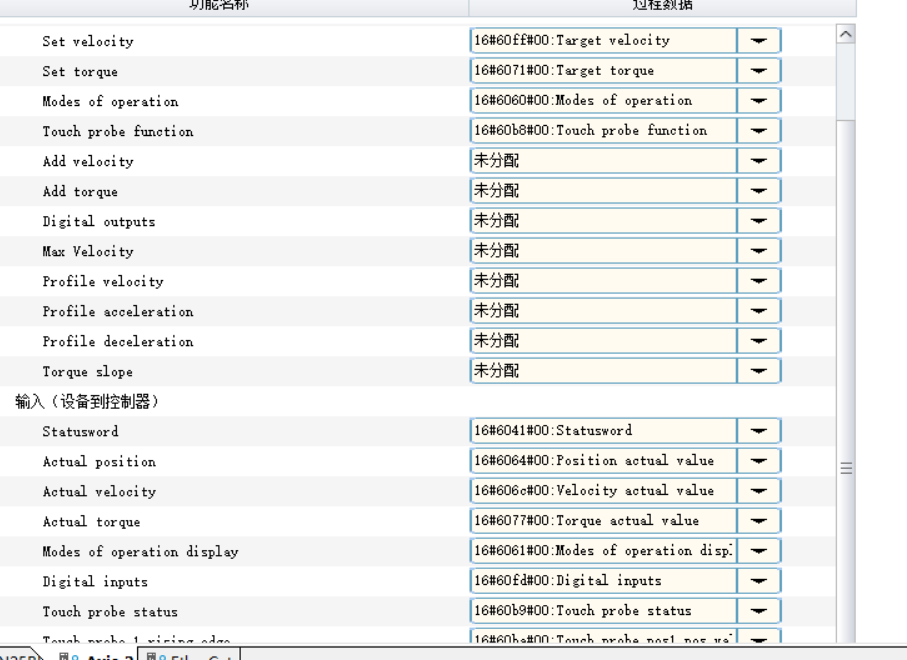Click the unassigned Profile velocity field
907x660 pixels.
(x=603, y=281)
